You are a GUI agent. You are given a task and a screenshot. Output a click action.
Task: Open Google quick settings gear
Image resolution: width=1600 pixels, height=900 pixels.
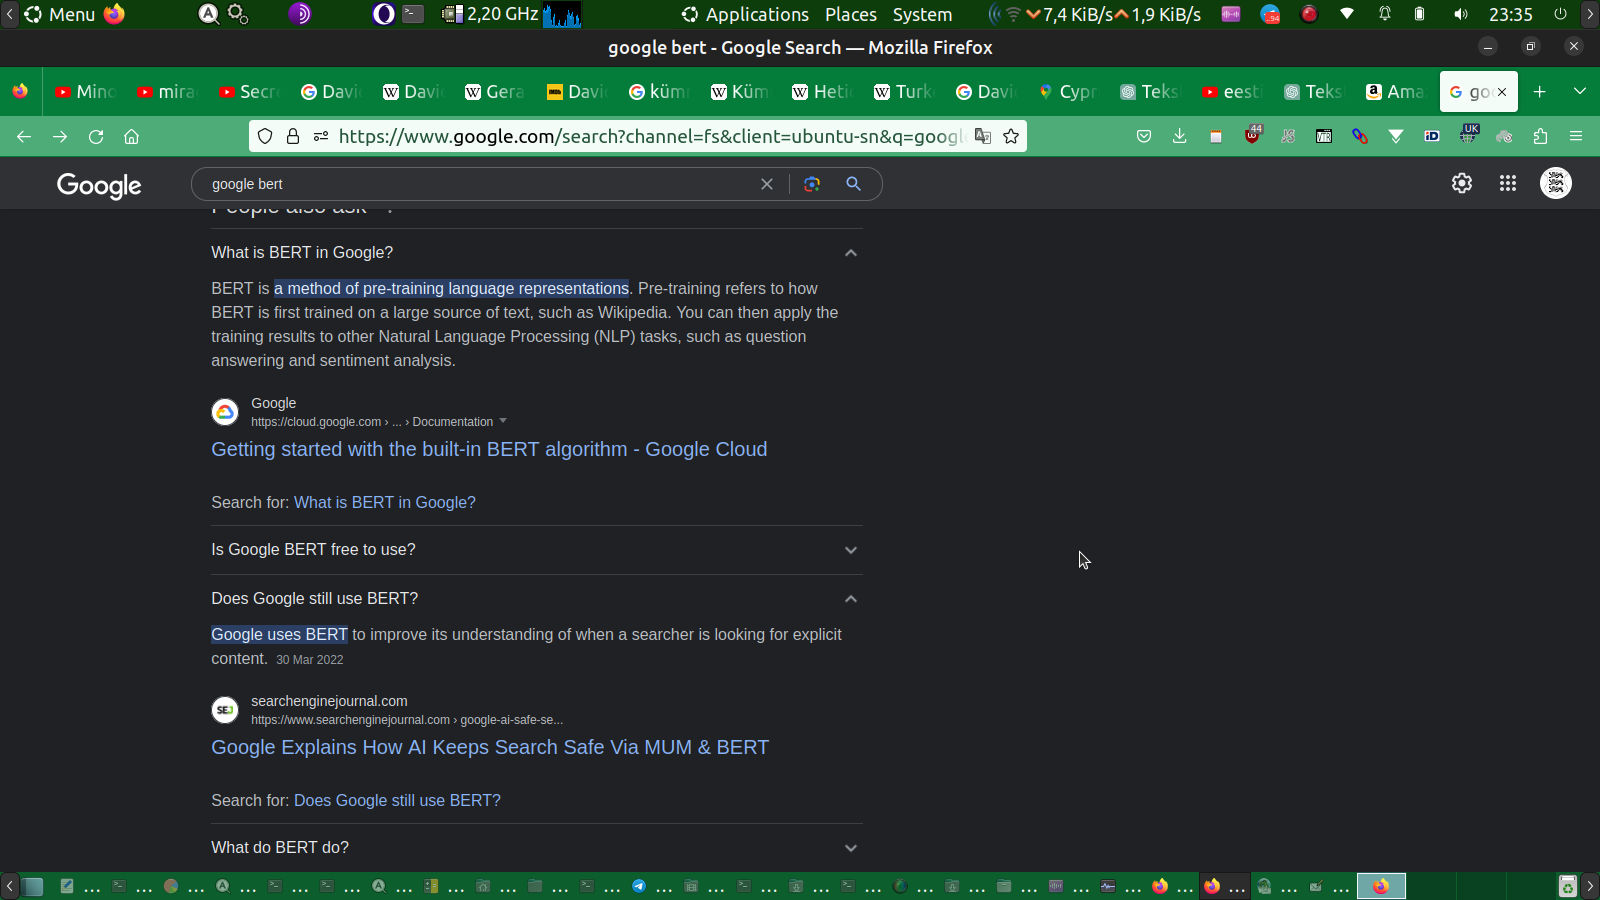(x=1462, y=183)
